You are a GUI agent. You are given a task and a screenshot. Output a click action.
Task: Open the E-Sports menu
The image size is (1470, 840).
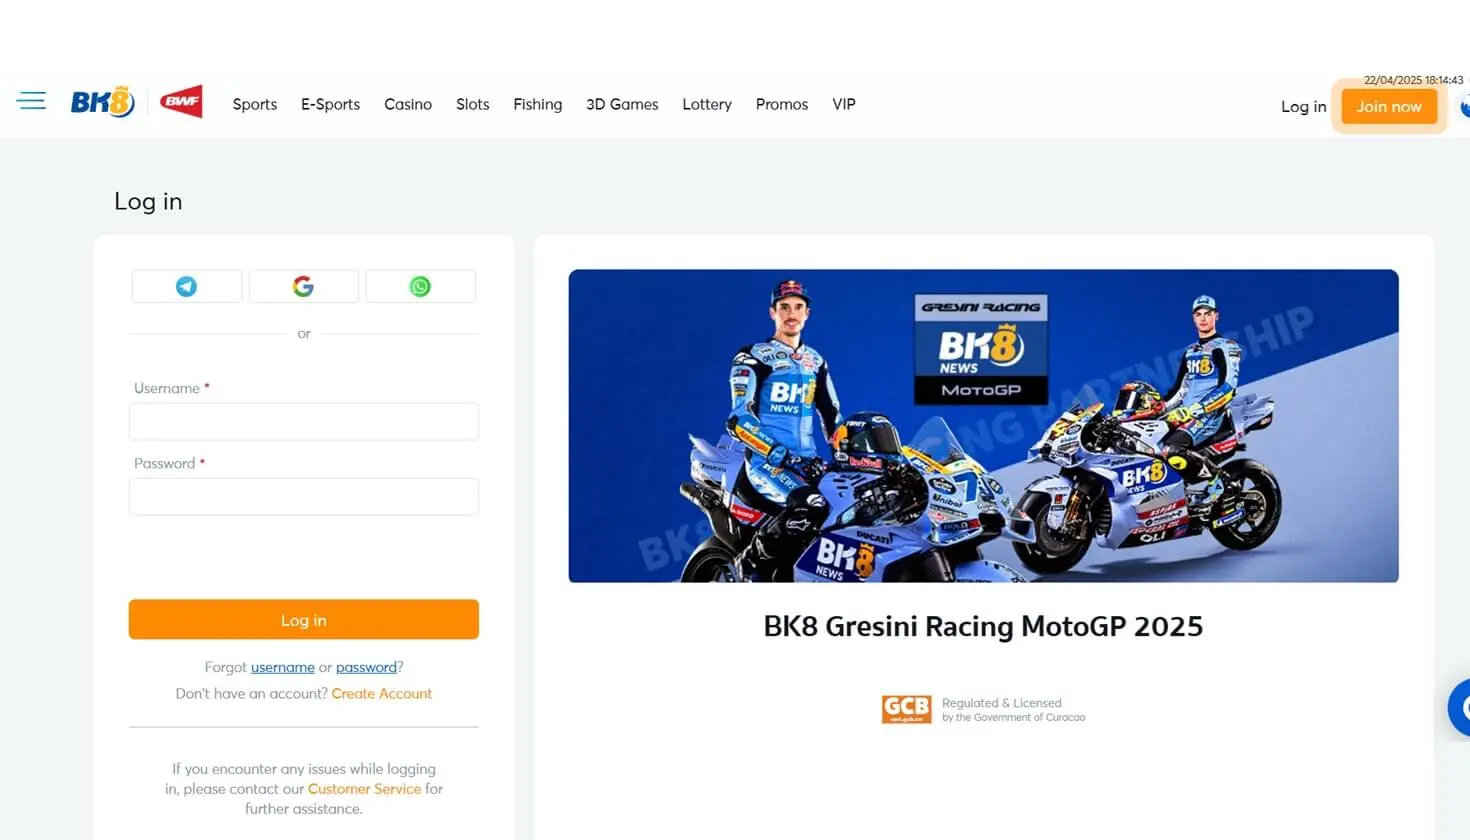click(330, 104)
